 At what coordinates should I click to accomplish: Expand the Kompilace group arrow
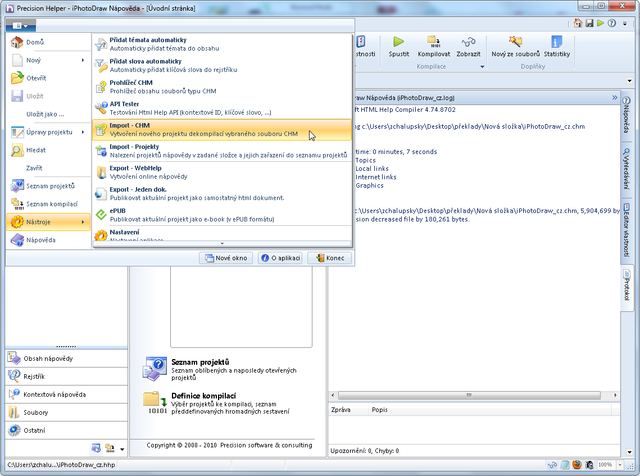click(482, 67)
